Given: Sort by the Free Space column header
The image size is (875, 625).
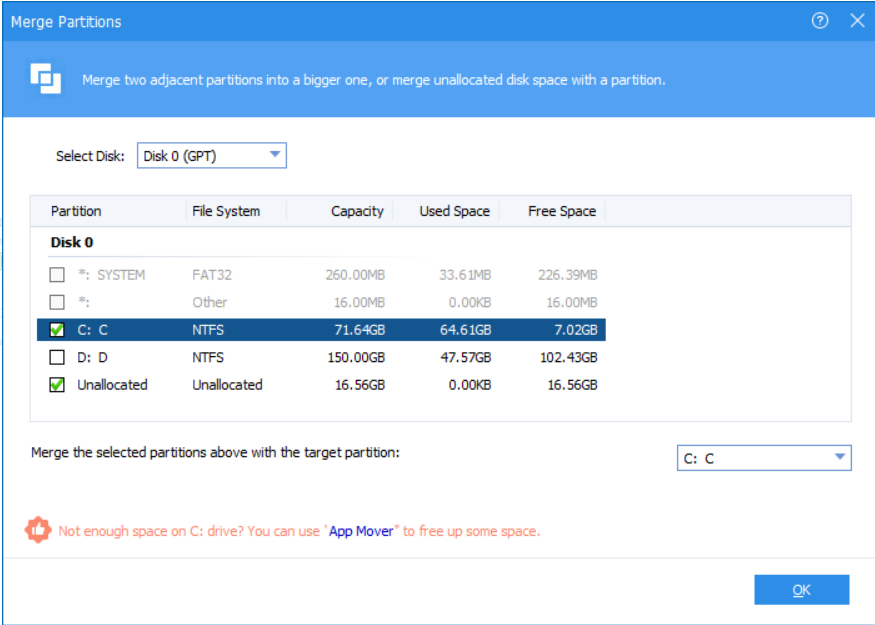Looking at the screenshot, I should [x=562, y=211].
